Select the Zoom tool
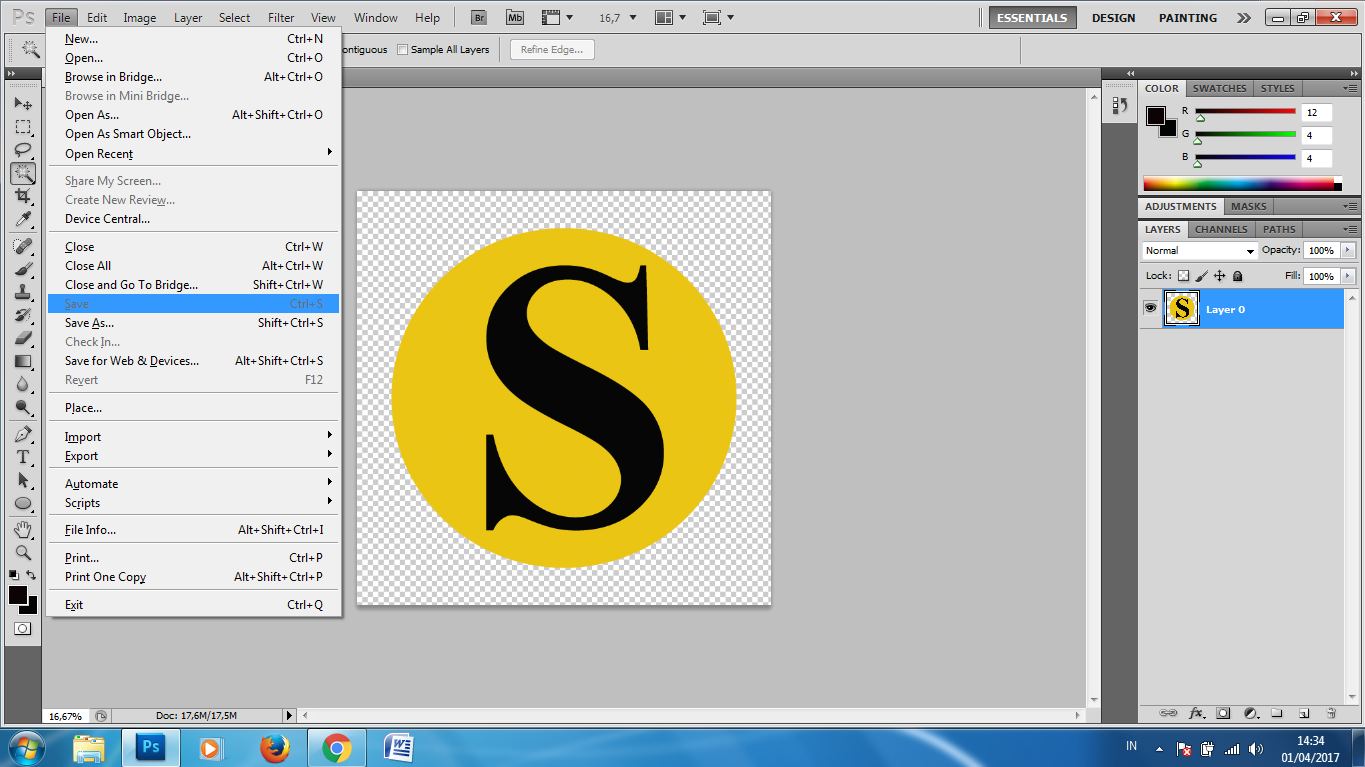Screen dimensions: 1365x767 [x=23, y=551]
